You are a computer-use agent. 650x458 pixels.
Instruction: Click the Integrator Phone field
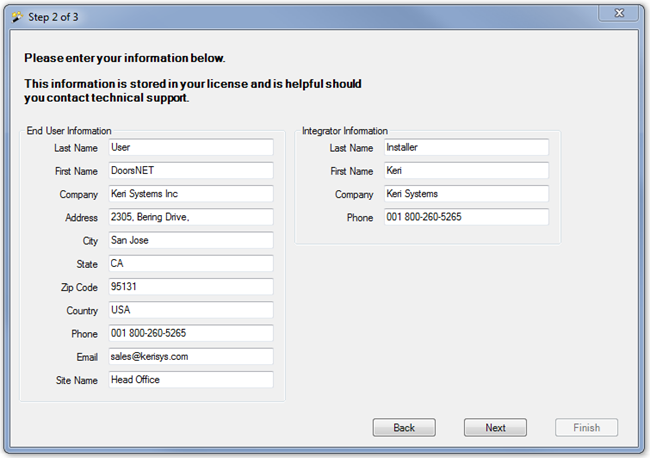(466, 217)
